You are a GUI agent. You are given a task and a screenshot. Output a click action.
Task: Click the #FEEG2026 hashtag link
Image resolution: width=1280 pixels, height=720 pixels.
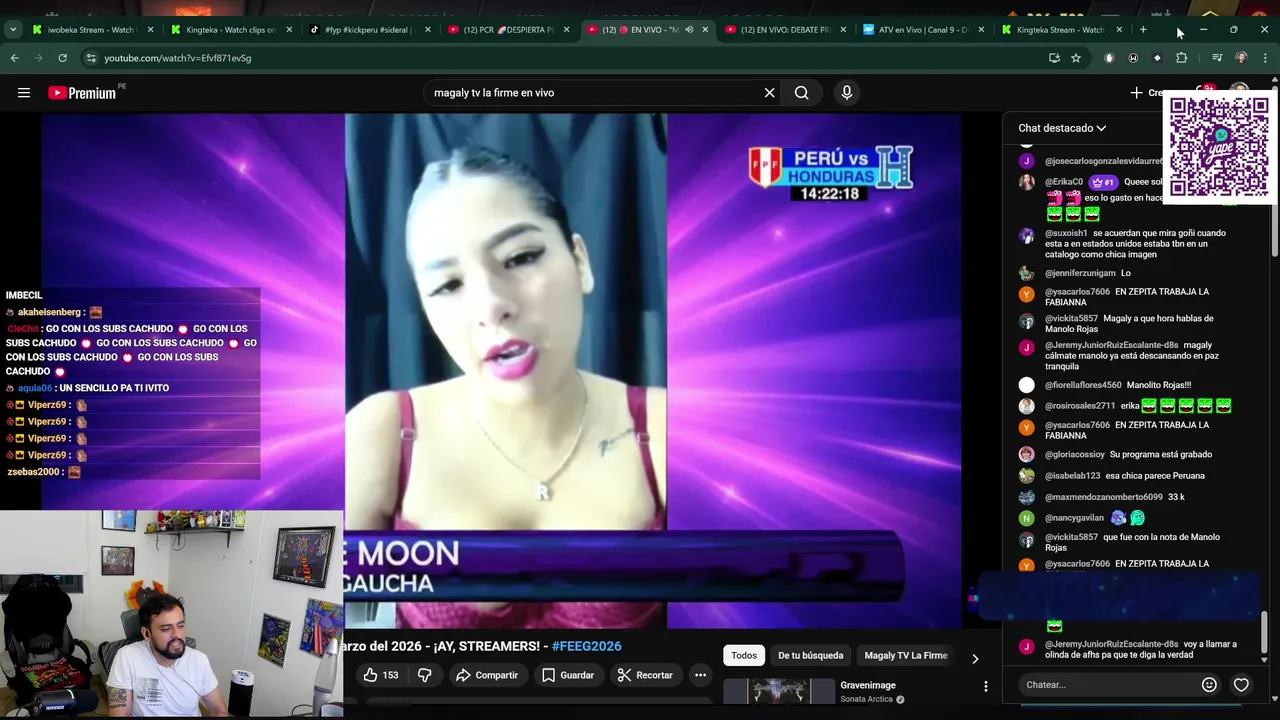point(587,646)
